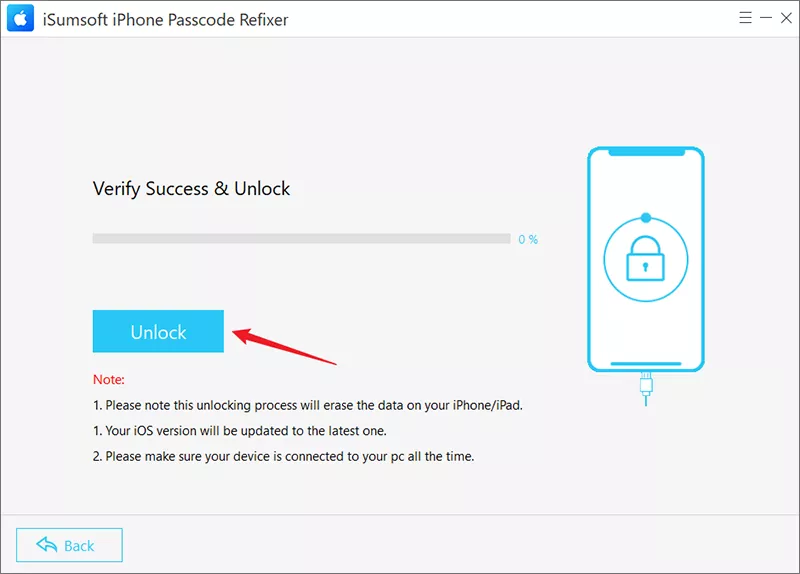800x574 pixels.
Task: Click the phone illustration outline
Action: pos(646,259)
